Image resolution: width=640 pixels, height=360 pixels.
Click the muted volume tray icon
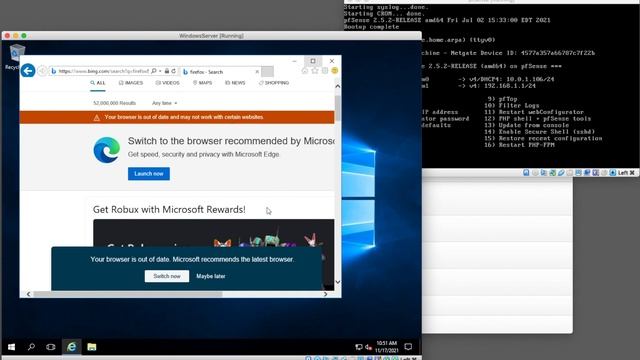click(x=368, y=347)
